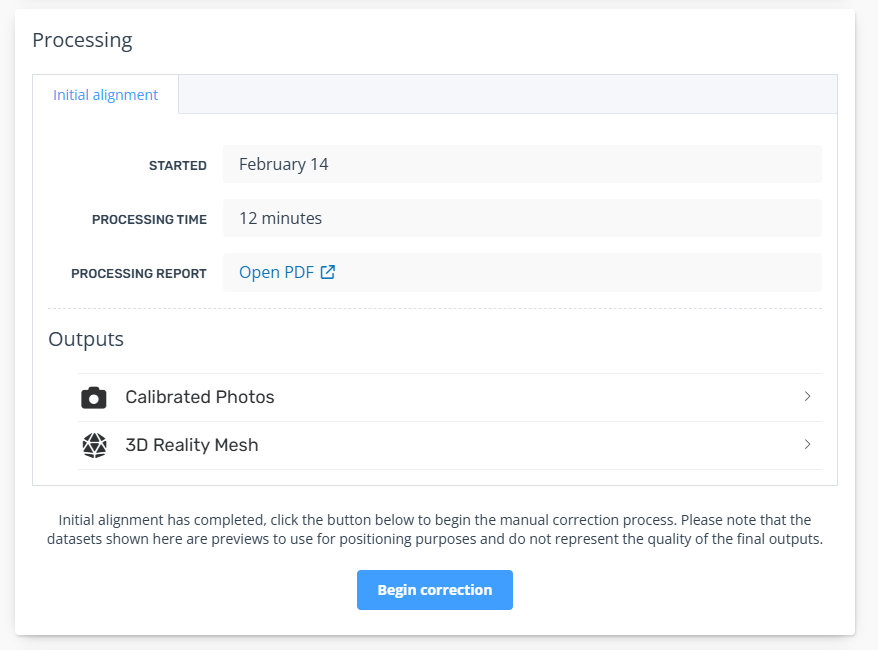878x650 pixels.
Task: Click the Open PDF link
Action: (x=276, y=272)
